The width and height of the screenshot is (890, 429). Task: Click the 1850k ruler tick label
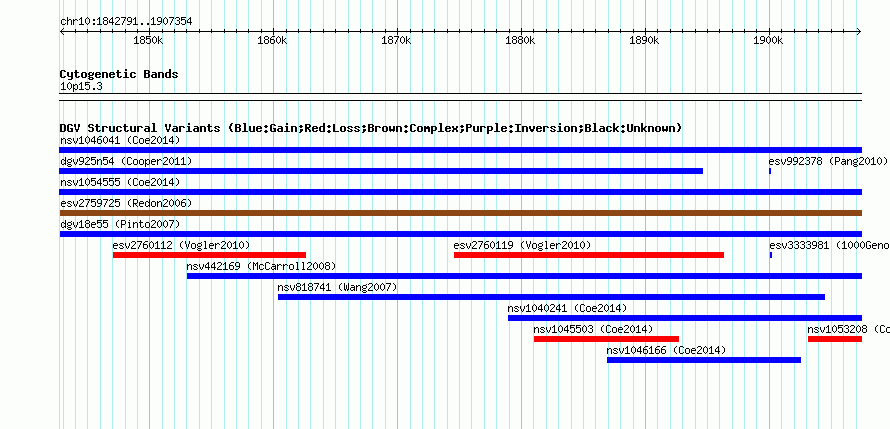(x=148, y=41)
